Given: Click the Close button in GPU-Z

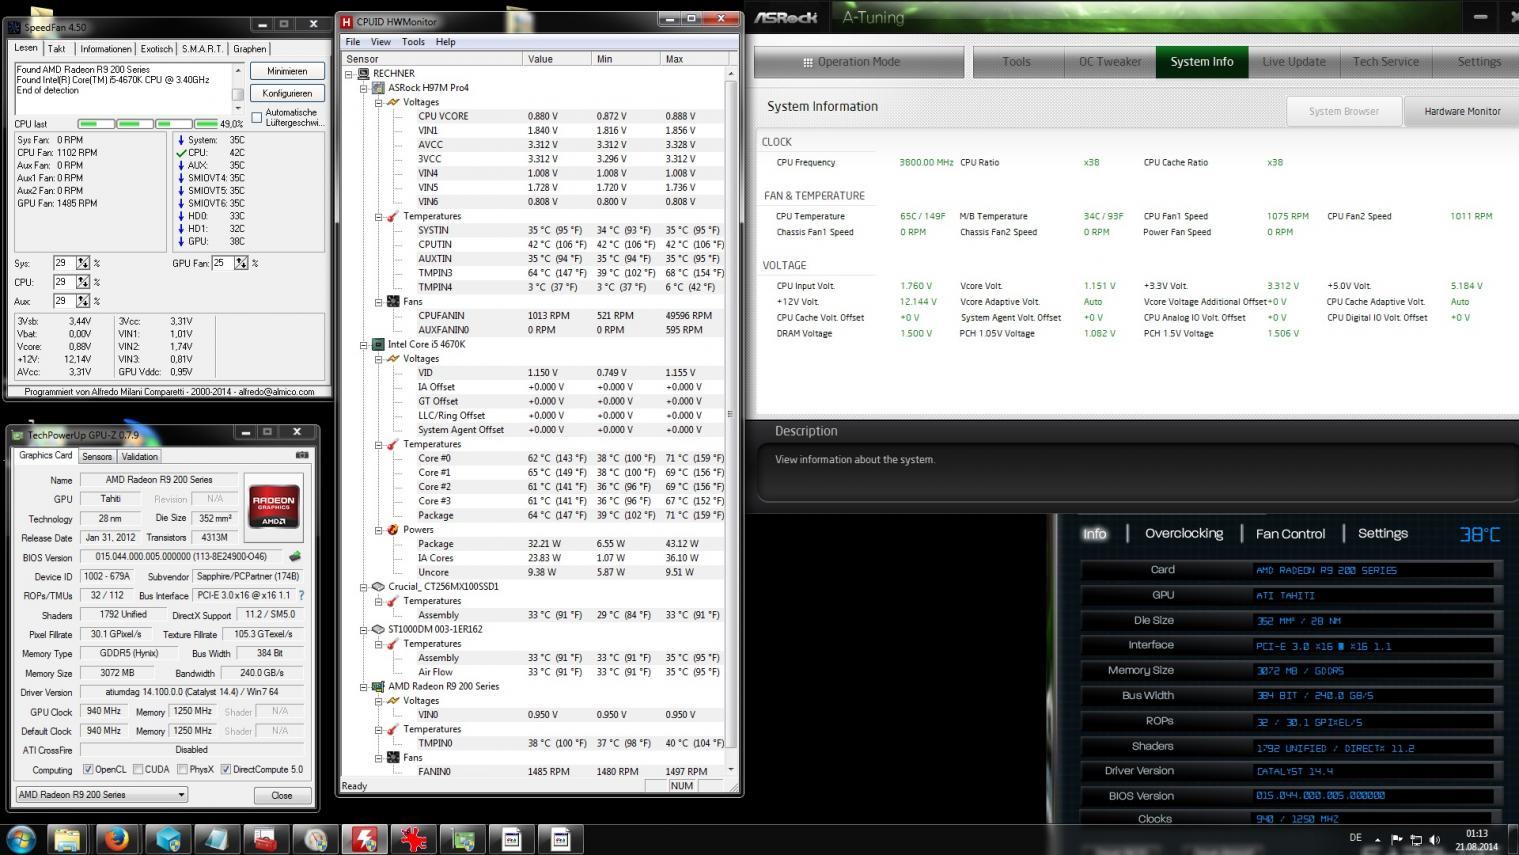Looking at the screenshot, I should [x=282, y=795].
